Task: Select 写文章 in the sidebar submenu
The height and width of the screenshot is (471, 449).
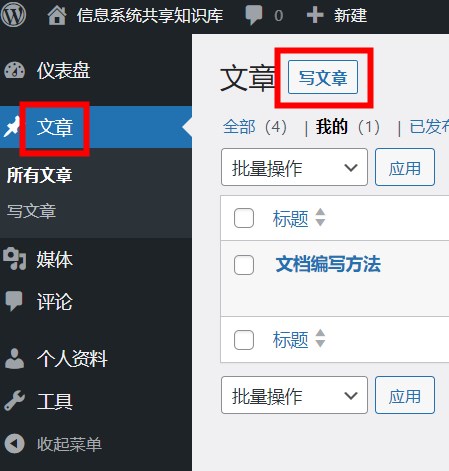Action: coord(32,211)
